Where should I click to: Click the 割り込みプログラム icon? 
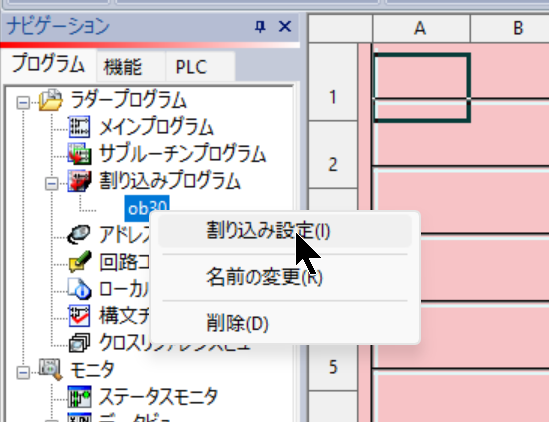point(79,181)
